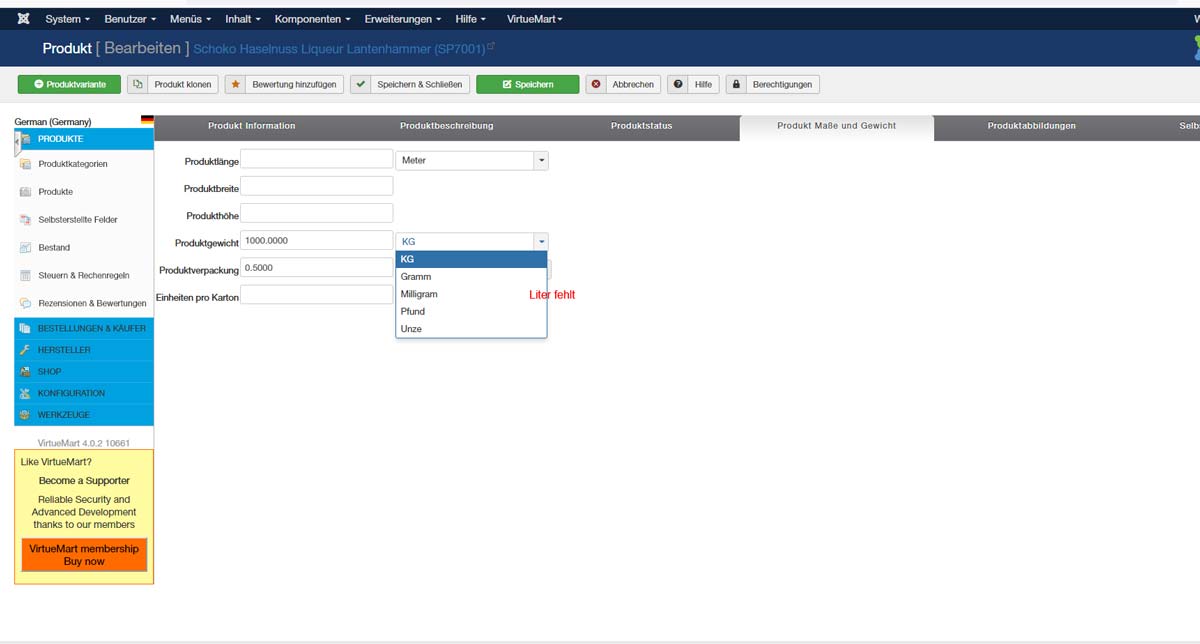This screenshot has height=644, width=1200.
Task: Expand the Bestellungen & Käufer section
Action: click(91, 328)
